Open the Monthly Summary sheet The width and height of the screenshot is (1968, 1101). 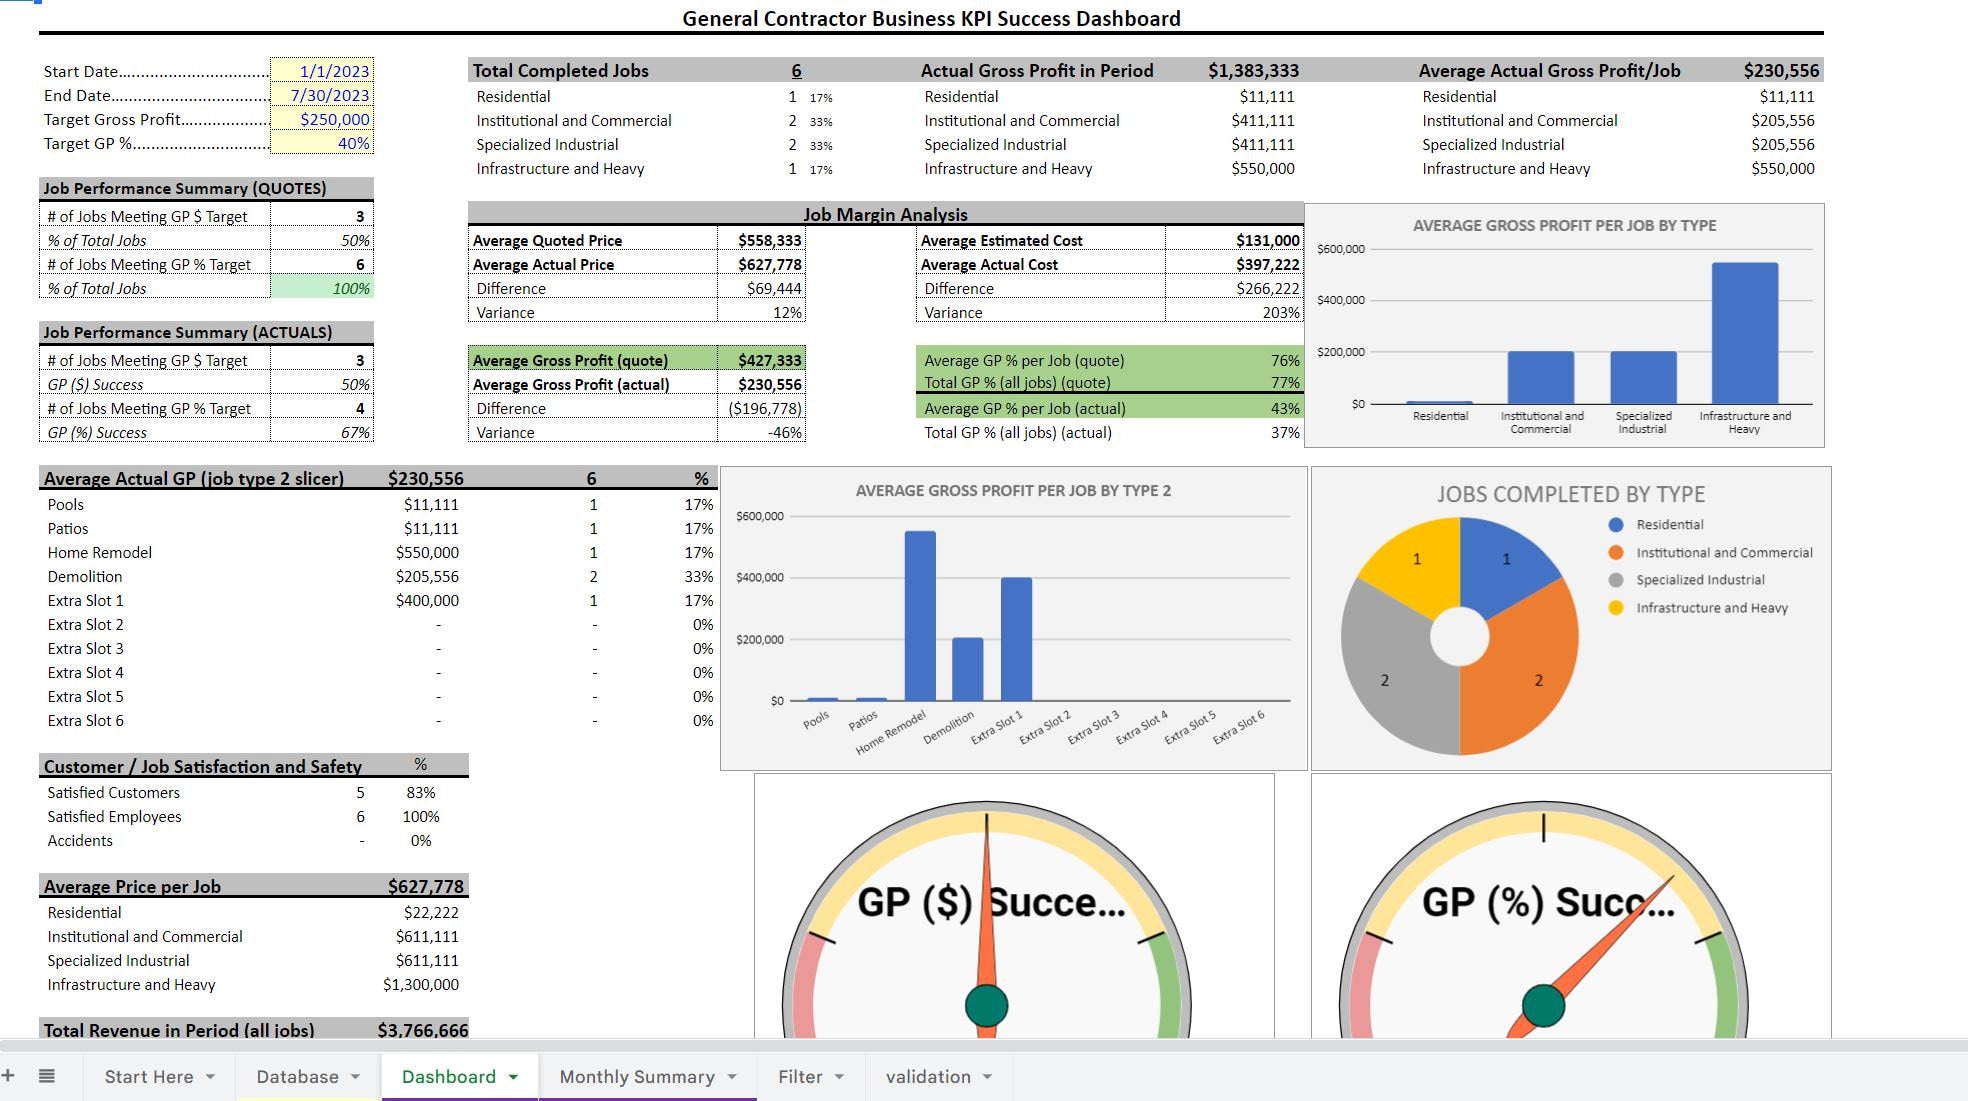tap(637, 1077)
